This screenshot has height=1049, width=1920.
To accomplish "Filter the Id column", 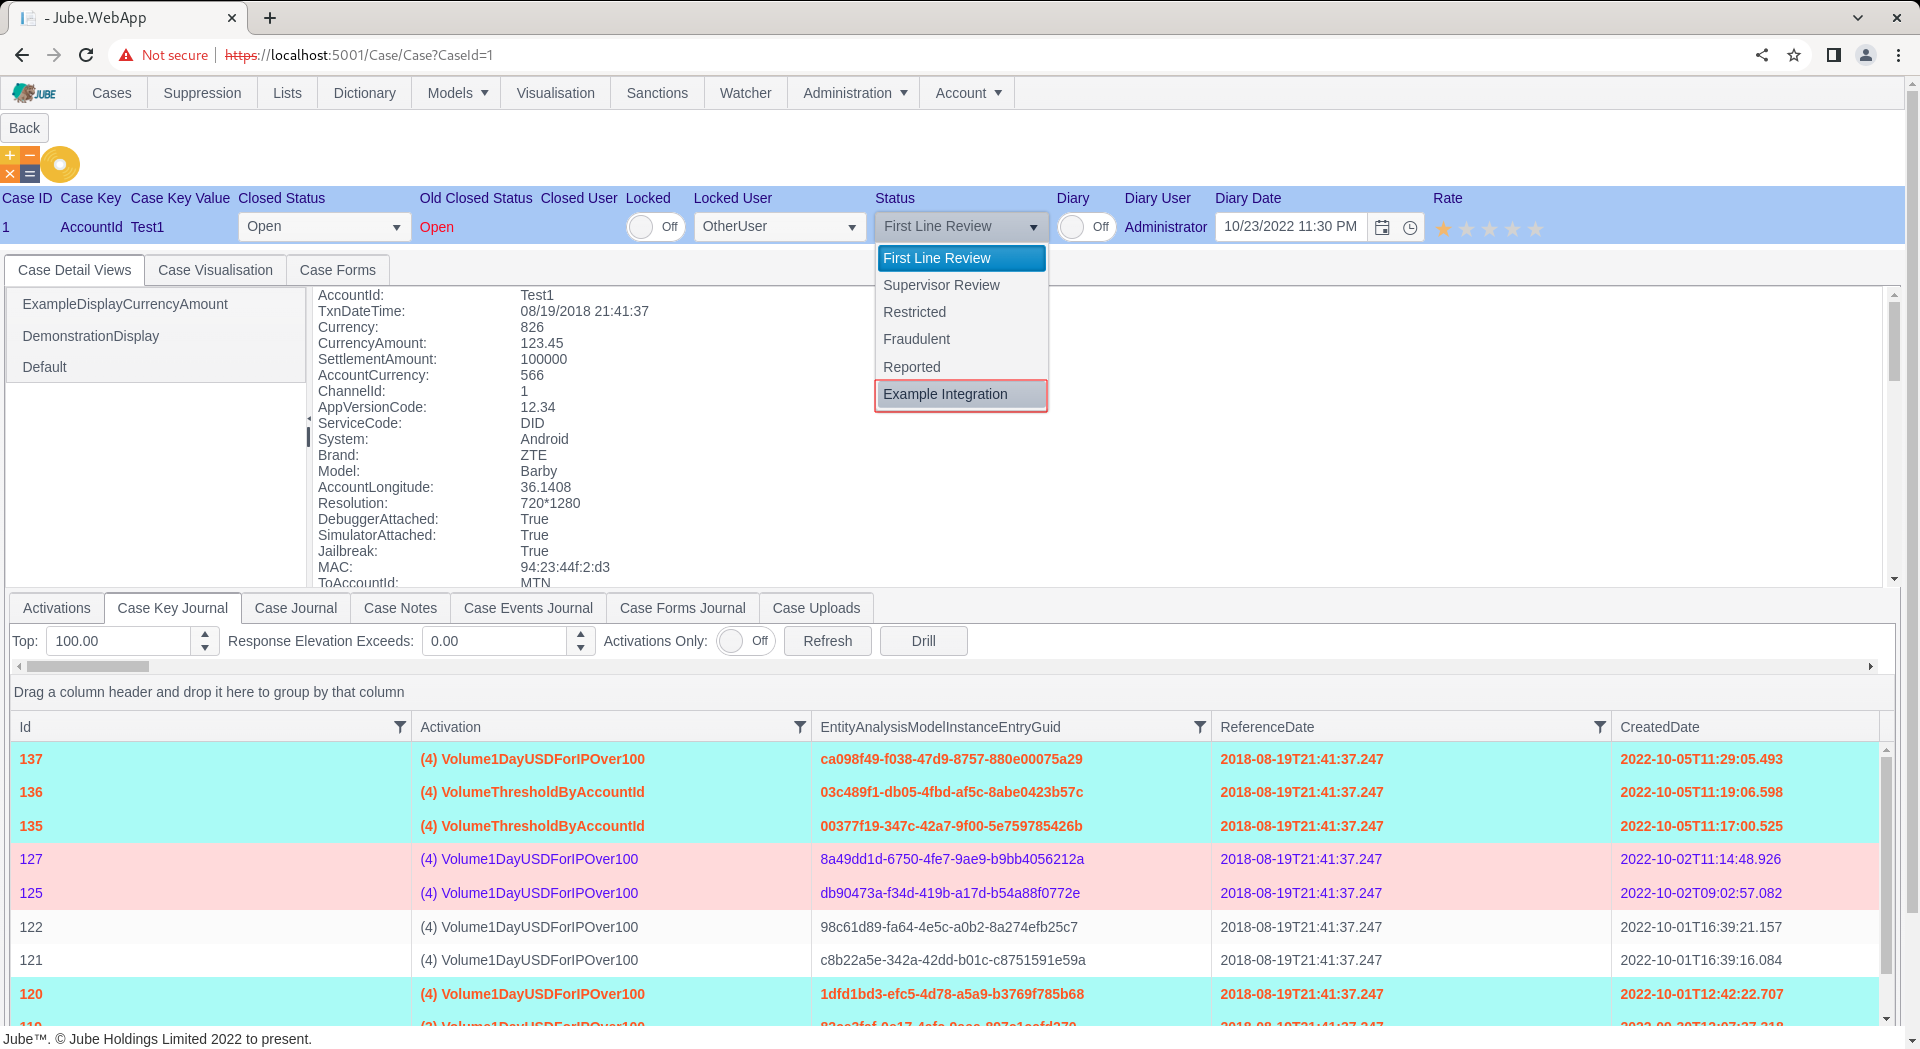I will point(400,727).
